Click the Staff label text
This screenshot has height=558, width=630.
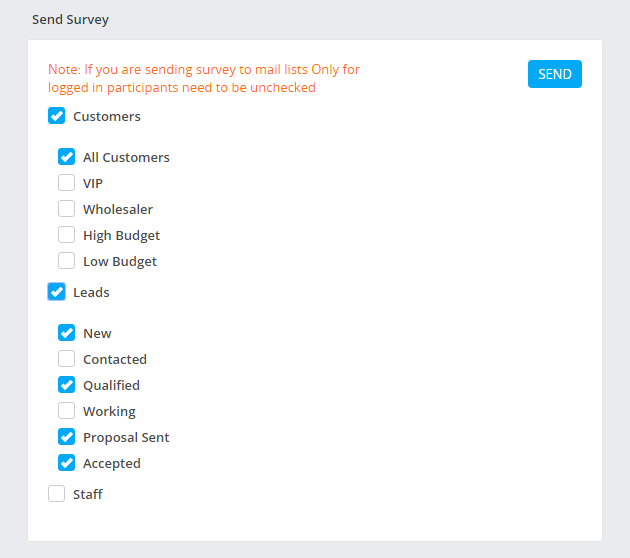pyautogui.click(x=88, y=494)
